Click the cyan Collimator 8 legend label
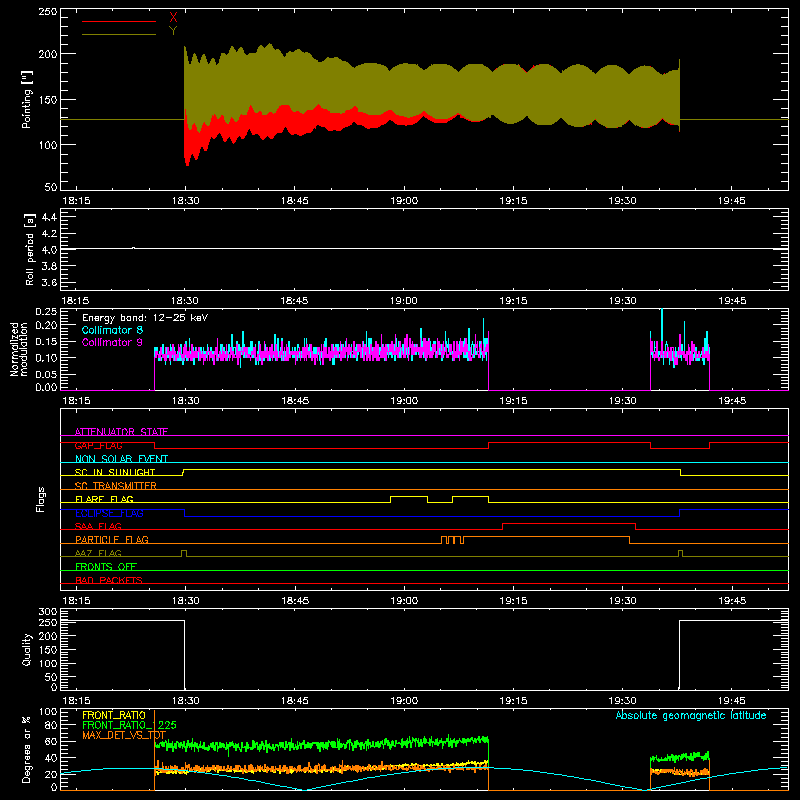This screenshot has height=800, width=800. pos(112,330)
